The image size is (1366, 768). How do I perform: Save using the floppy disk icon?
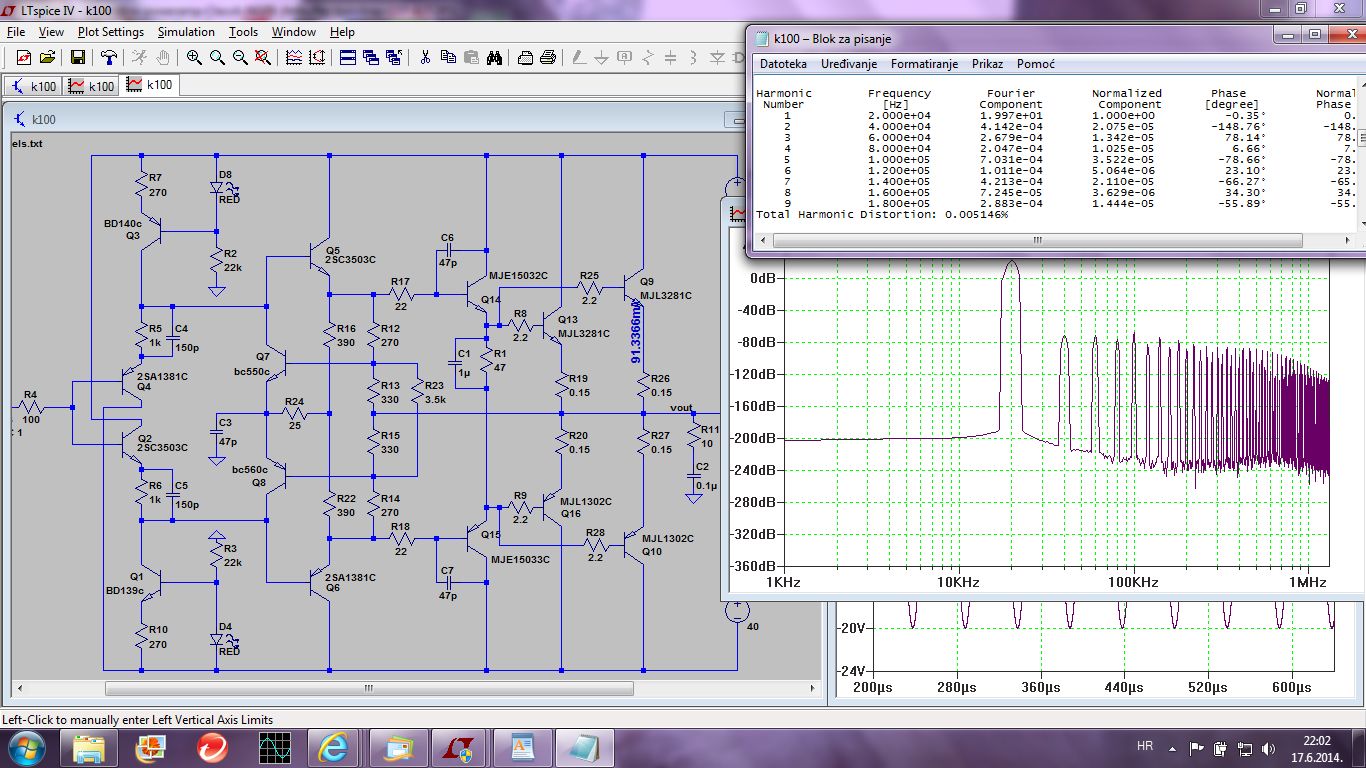point(78,57)
